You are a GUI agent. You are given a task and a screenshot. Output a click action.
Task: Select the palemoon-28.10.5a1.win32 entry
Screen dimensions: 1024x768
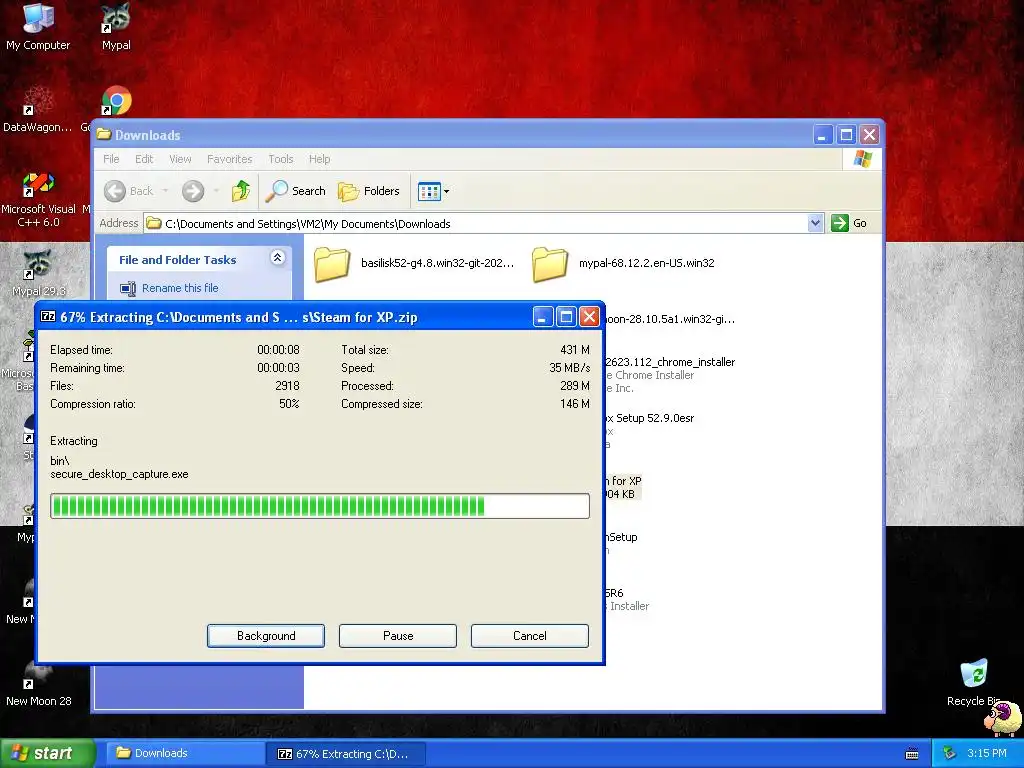click(x=670, y=319)
